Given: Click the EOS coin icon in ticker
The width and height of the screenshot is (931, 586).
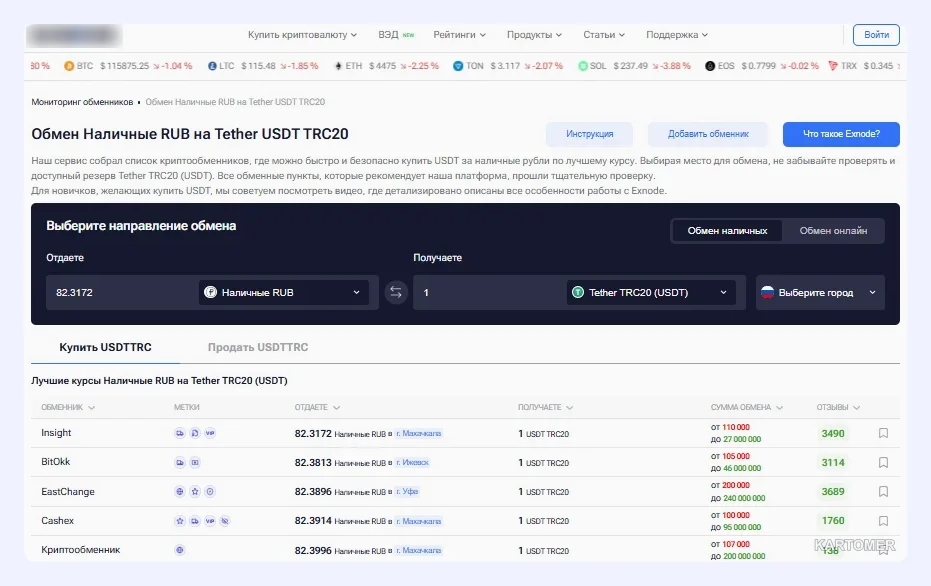Looking at the screenshot, I should (710, 66).
